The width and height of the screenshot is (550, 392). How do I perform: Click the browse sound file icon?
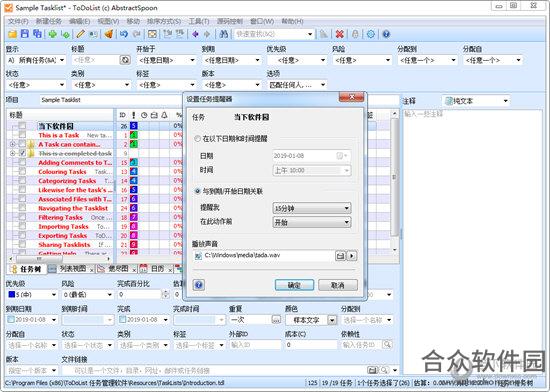(x=340, y=256)
